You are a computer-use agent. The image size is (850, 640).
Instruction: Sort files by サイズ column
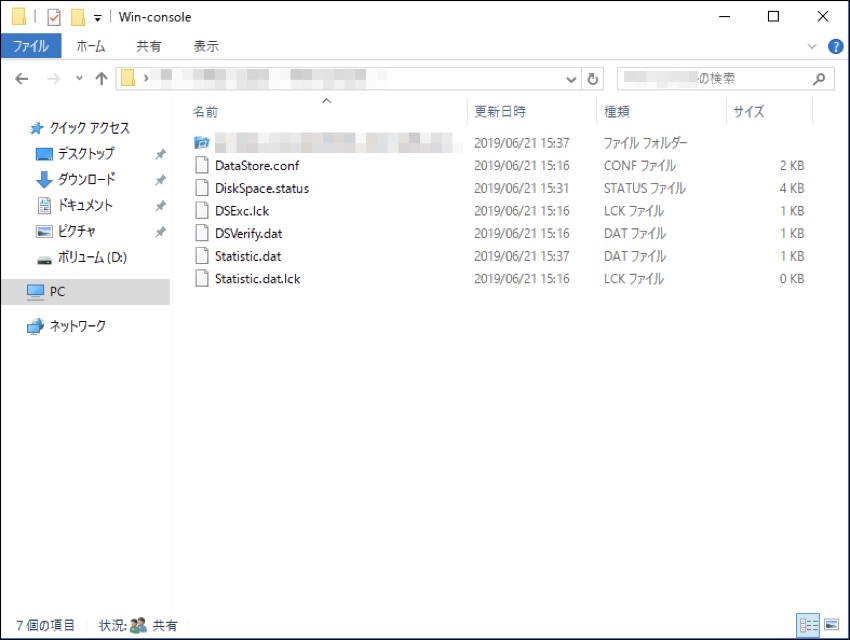click(749, 112)
